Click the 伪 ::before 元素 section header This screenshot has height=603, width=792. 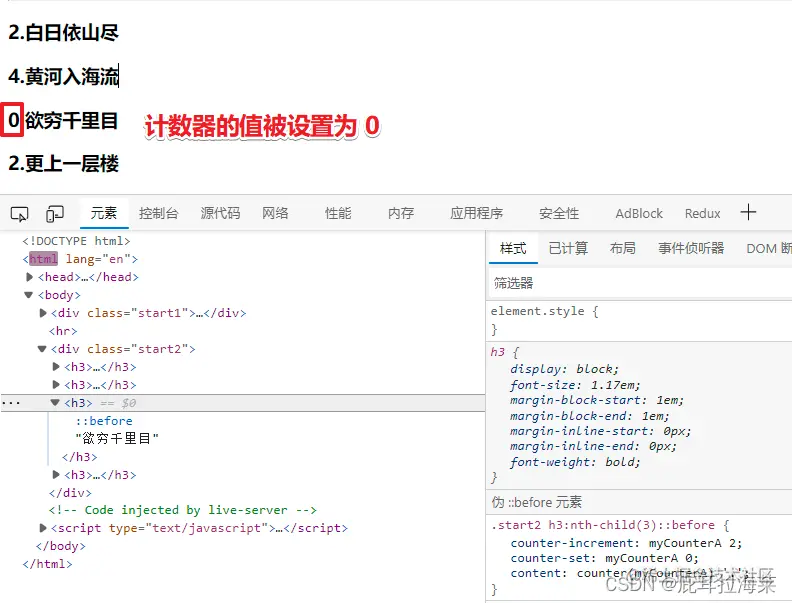point(536,502)
